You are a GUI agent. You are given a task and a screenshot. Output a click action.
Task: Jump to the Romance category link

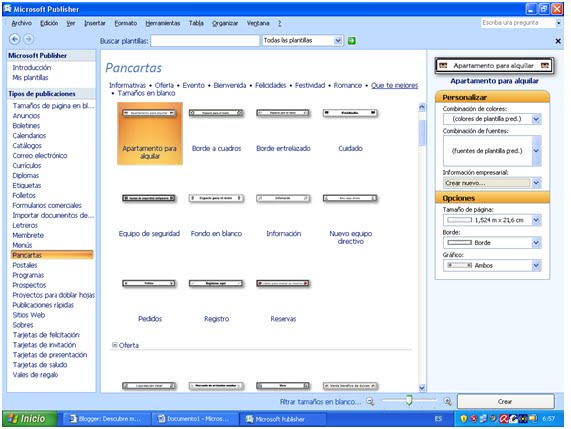coord(347,85)
